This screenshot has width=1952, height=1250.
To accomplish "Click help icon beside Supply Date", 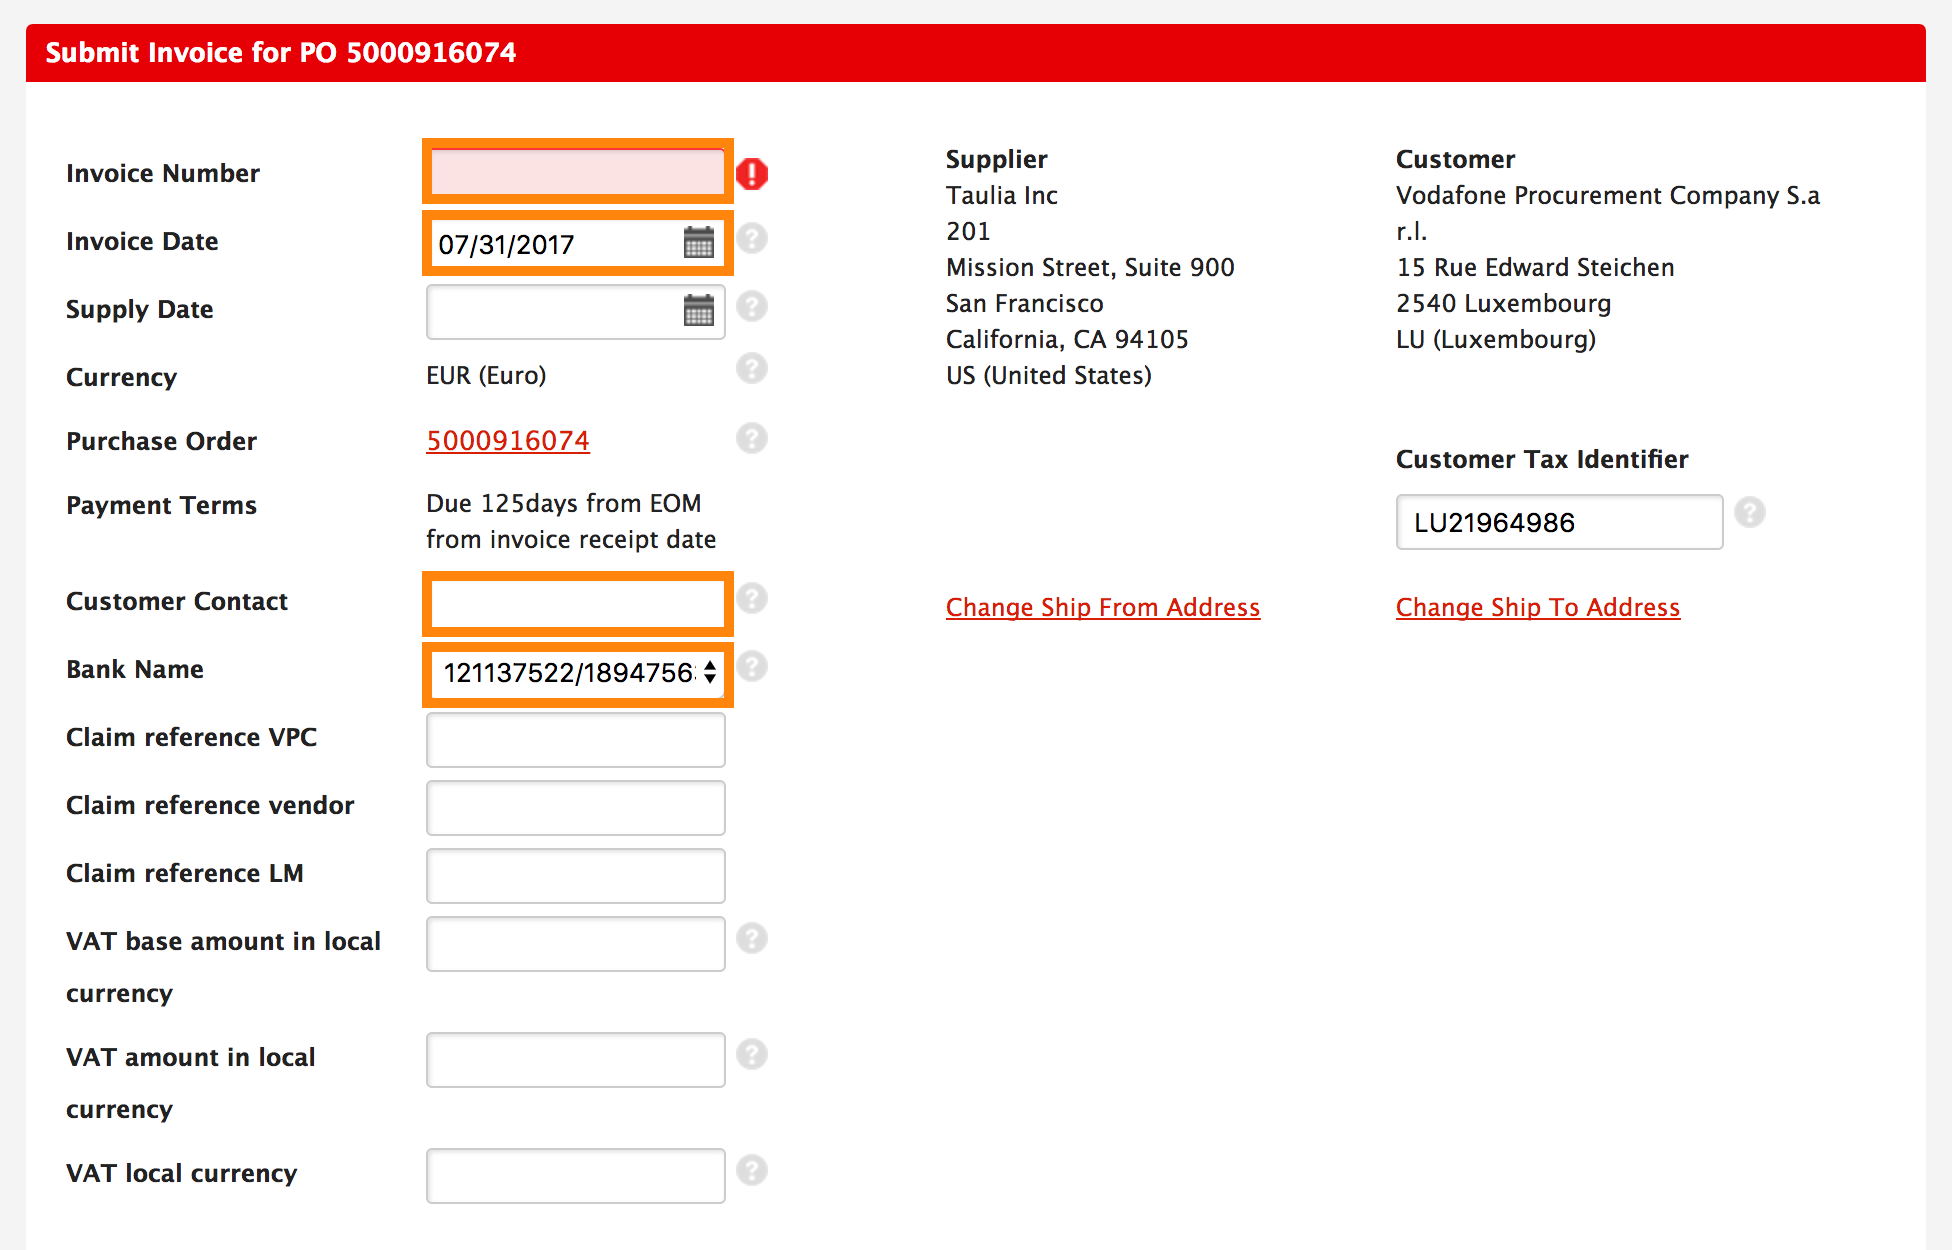I will 752,306.
